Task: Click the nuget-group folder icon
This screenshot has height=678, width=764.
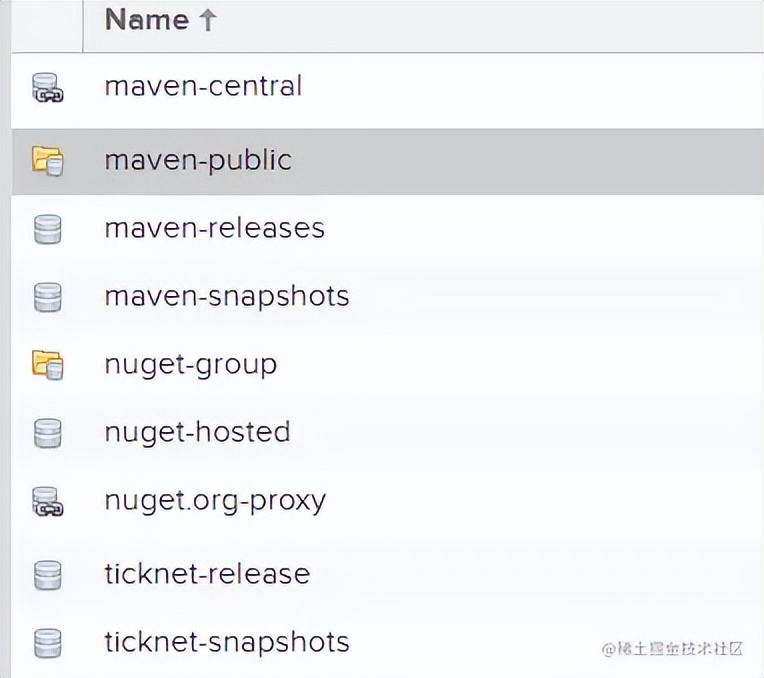Action: 47,365
